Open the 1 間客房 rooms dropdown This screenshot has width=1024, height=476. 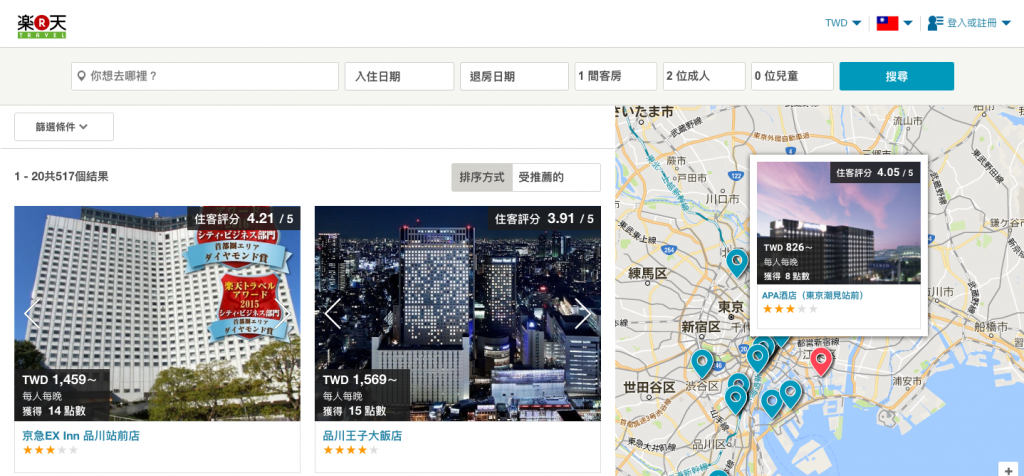point(616,76)
